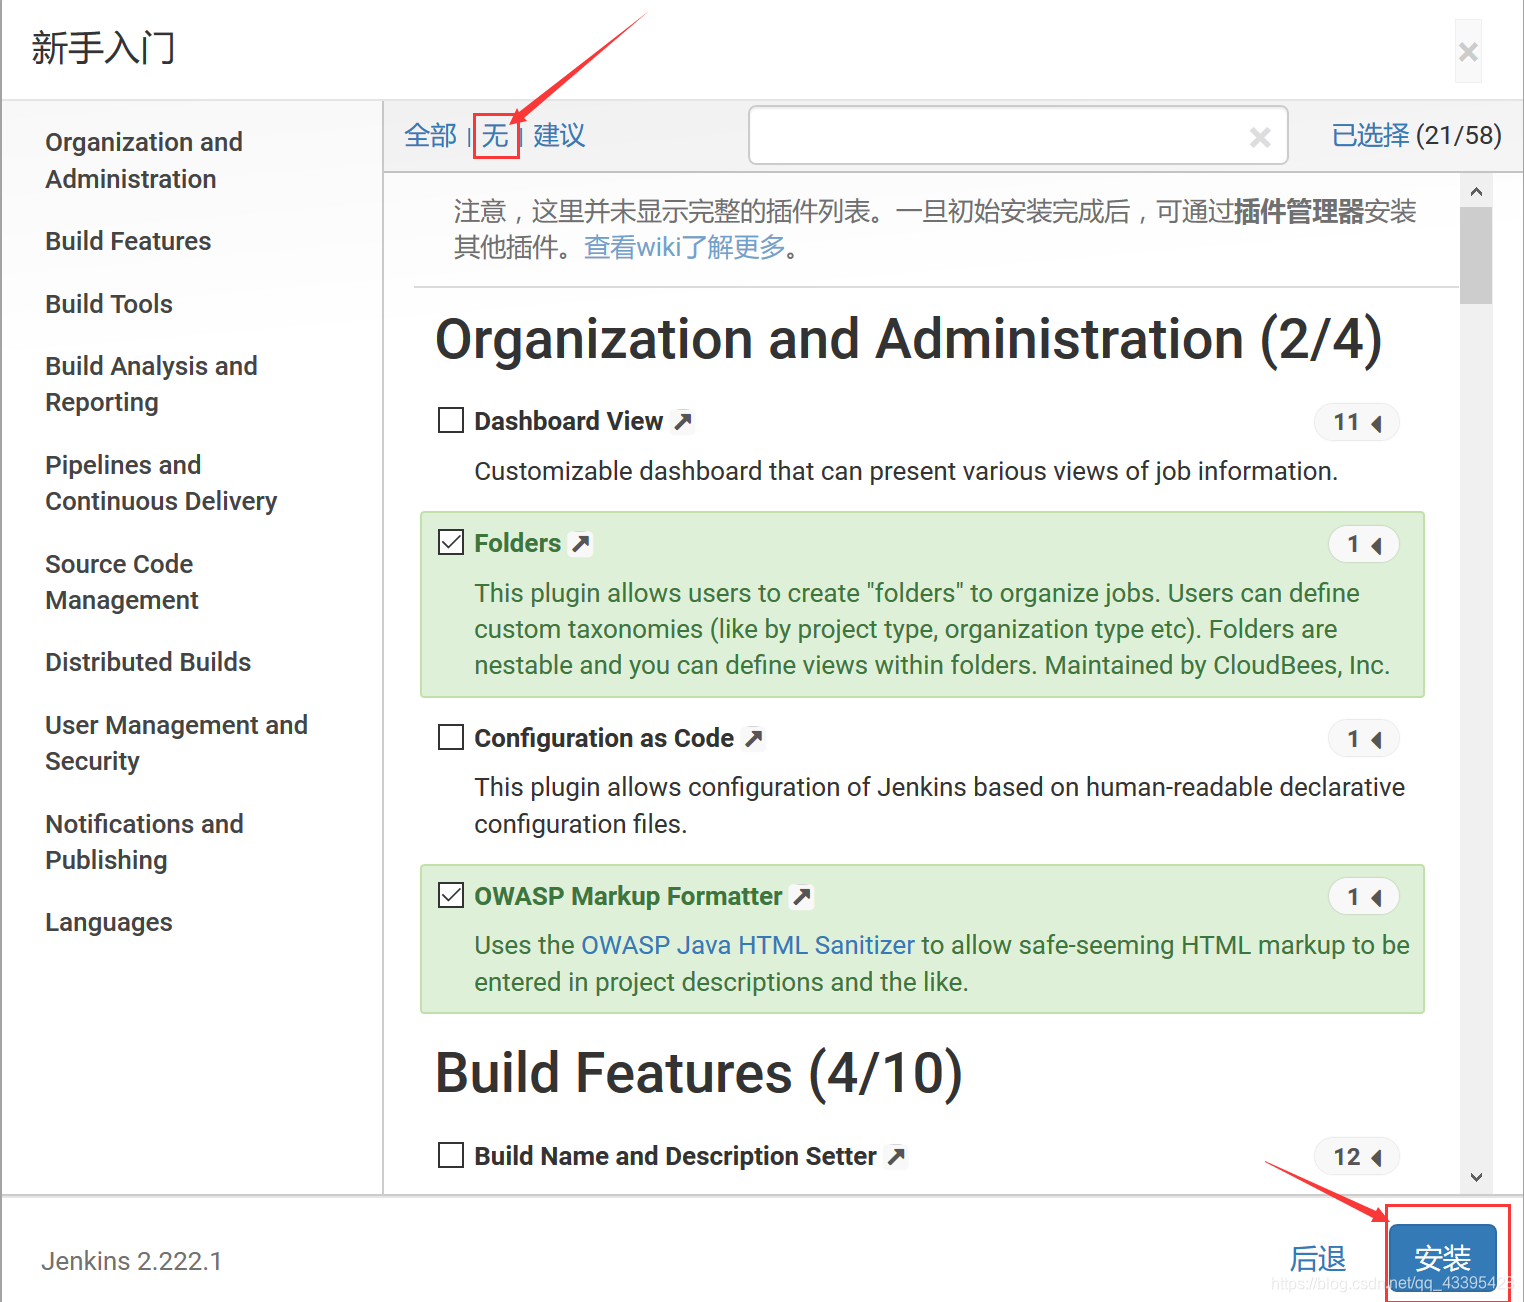Open Build Name and Description Setter link icon
The width and height of the screenshot is (1524, 1302).
pos(897,1156)
